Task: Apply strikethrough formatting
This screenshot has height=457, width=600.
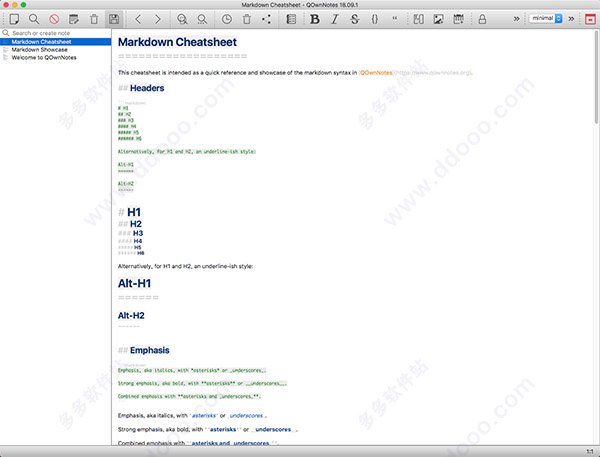Action: [355, 19]
